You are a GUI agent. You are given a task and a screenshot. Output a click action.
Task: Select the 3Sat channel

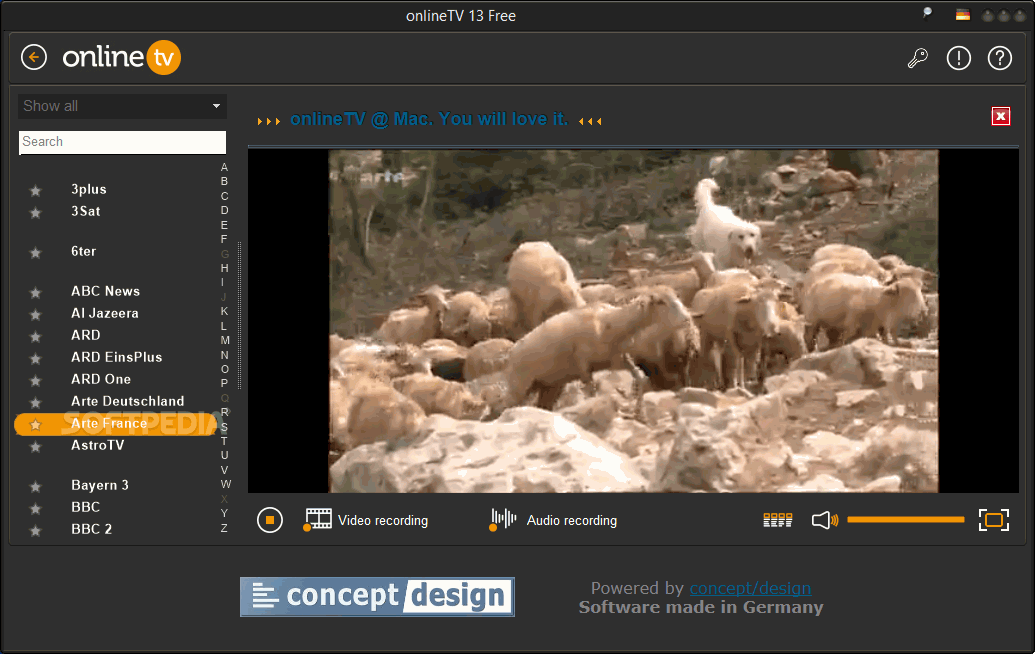click(86, 211)
